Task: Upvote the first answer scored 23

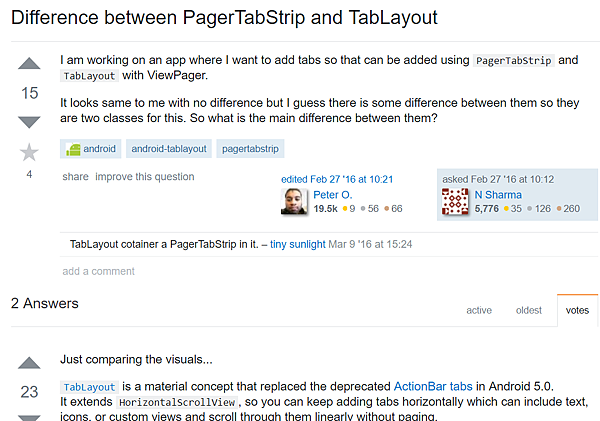Action: (x=29, y=362)
